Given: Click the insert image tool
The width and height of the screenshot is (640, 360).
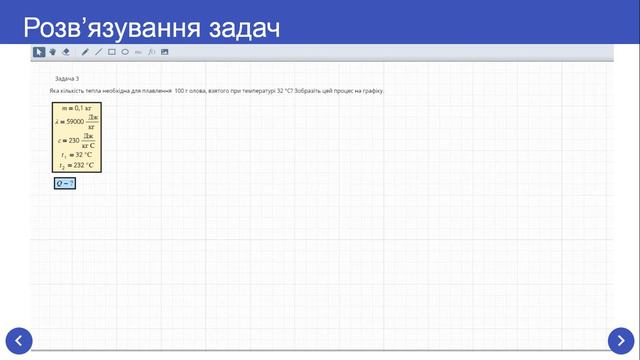Looking at the screenshot, I should pos(164,52).
